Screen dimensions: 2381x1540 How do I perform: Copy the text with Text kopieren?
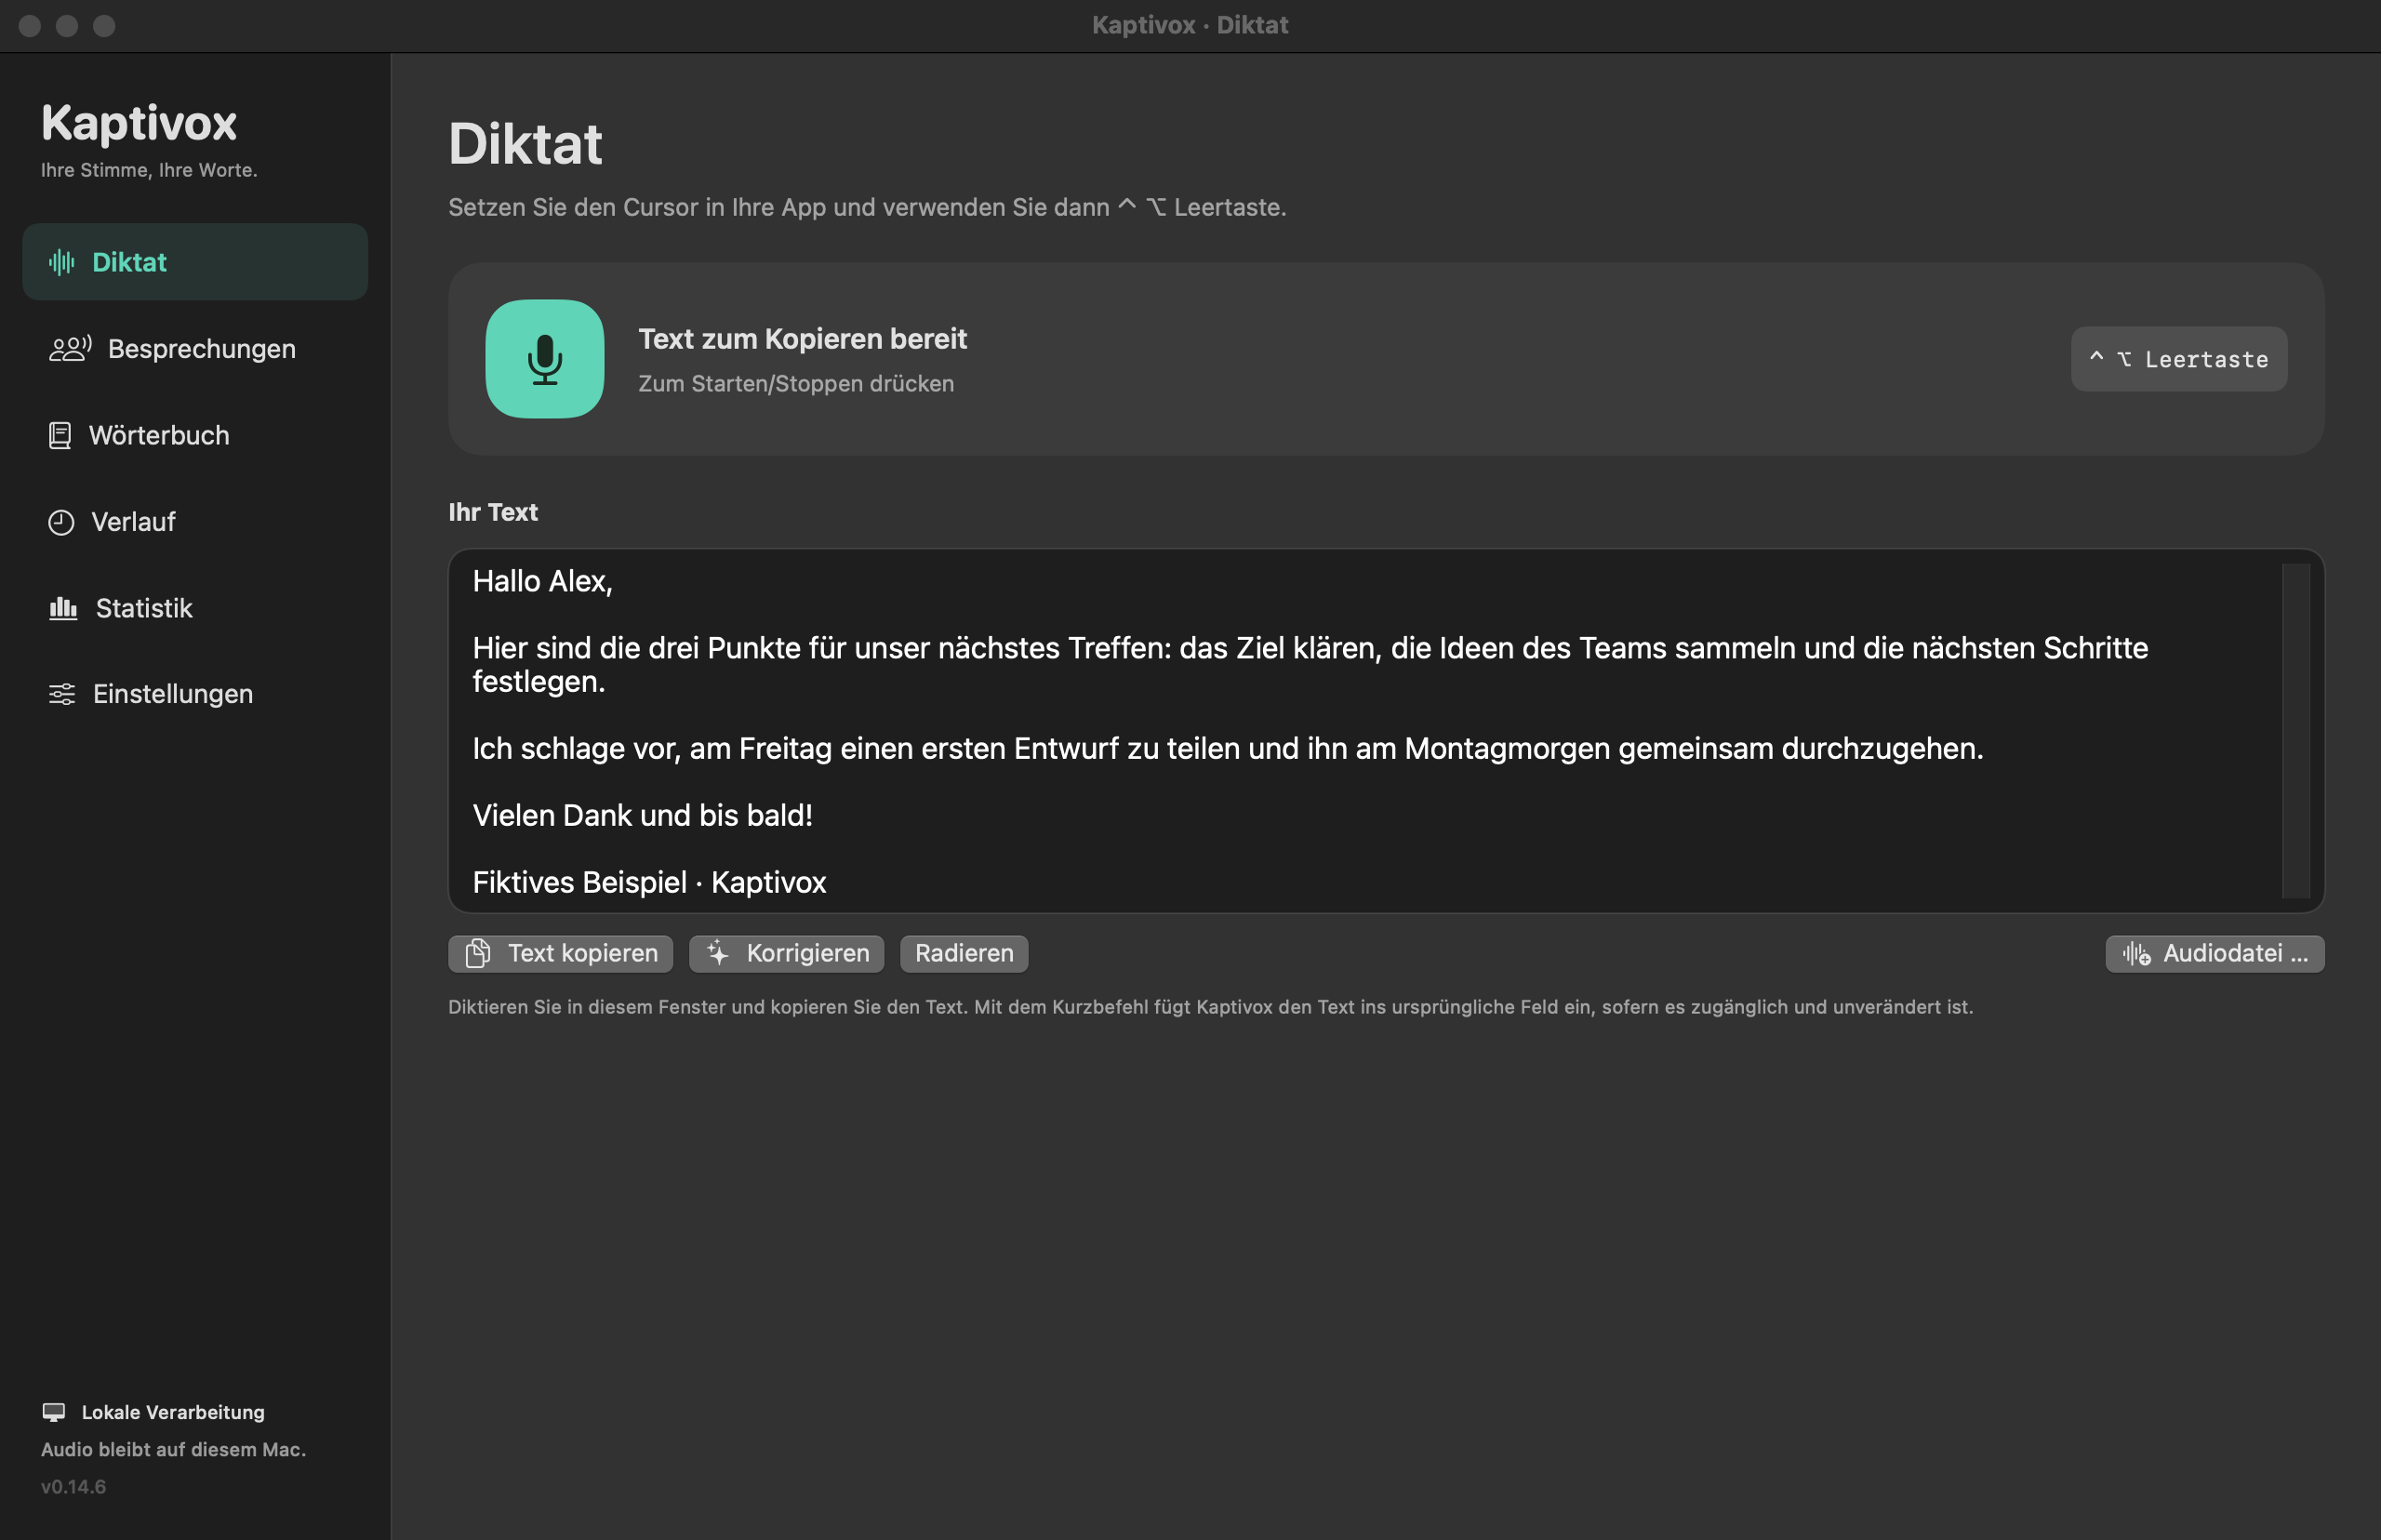click(560, 953)
